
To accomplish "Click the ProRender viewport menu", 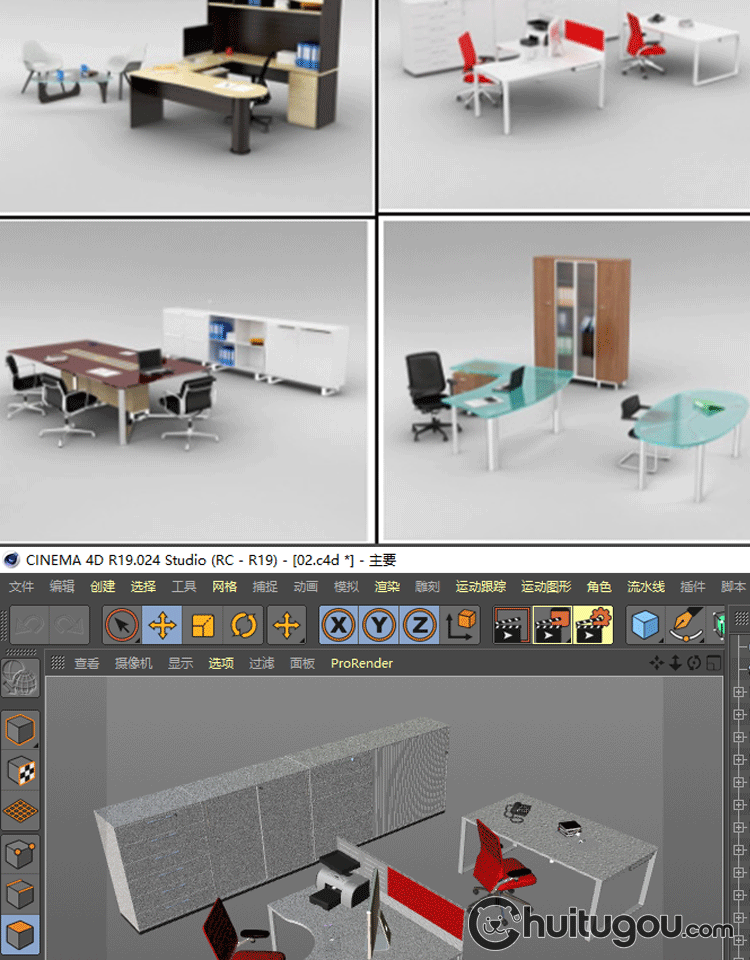I will coord(362,663).
